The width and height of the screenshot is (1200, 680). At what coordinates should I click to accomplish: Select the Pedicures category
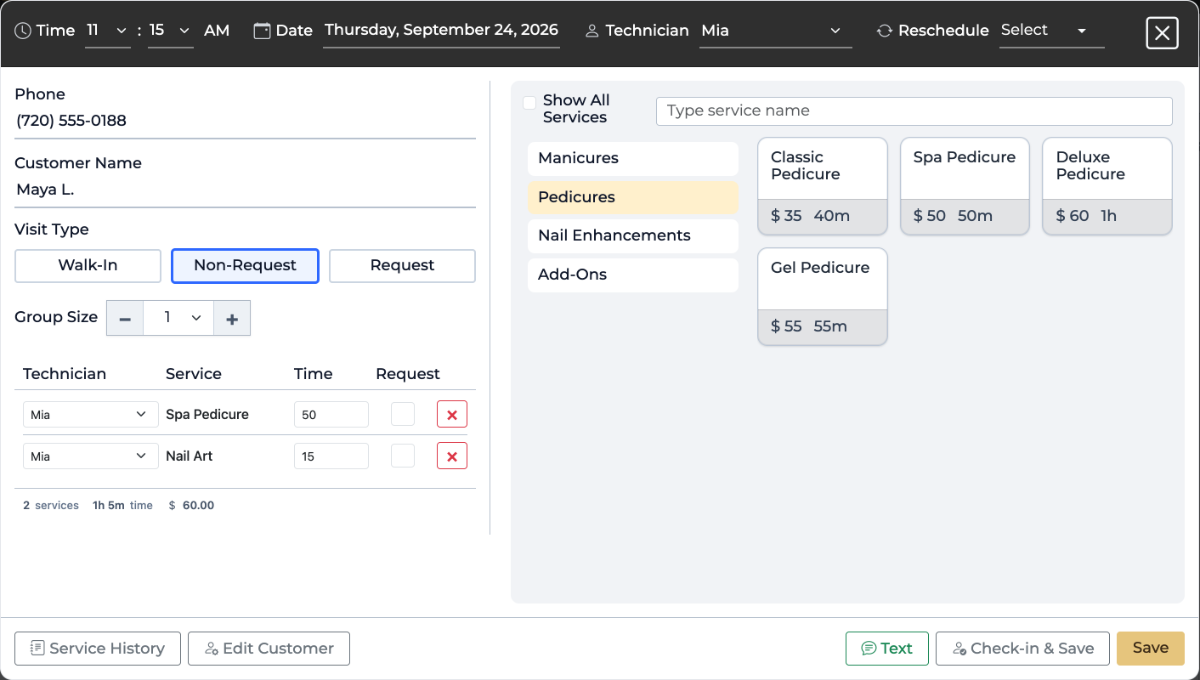633,197
